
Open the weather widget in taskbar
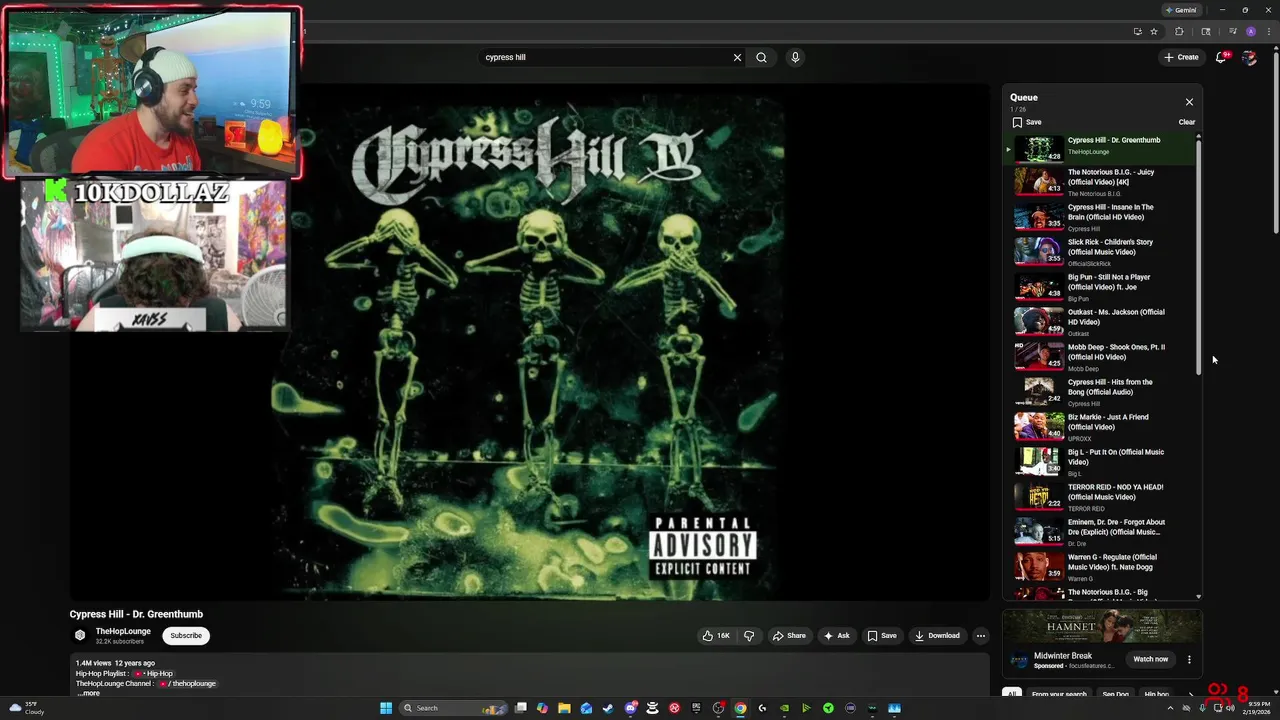27,708
